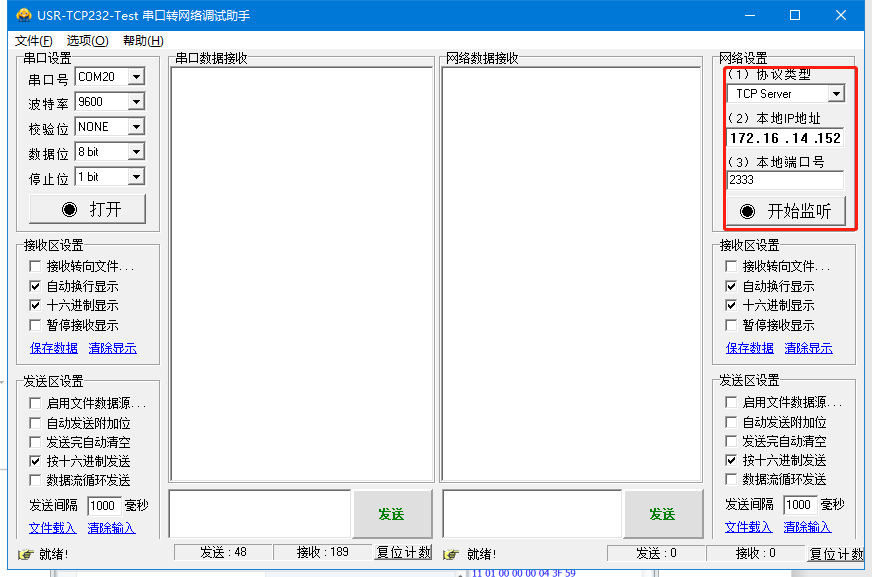Screen dimensions: 872x577
Task: Click serial 保存数据 link
Action: click(x=53, y=348)
